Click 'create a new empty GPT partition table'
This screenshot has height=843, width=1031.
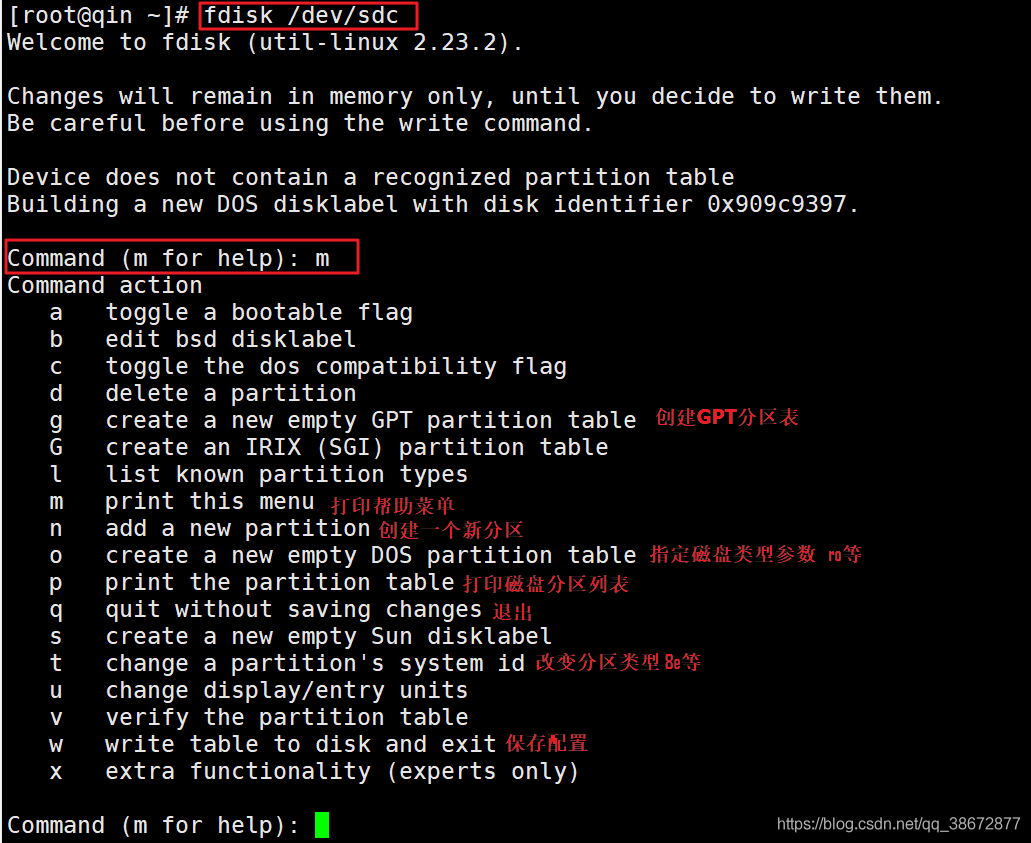pyautogui.click(x=371, y=421)
